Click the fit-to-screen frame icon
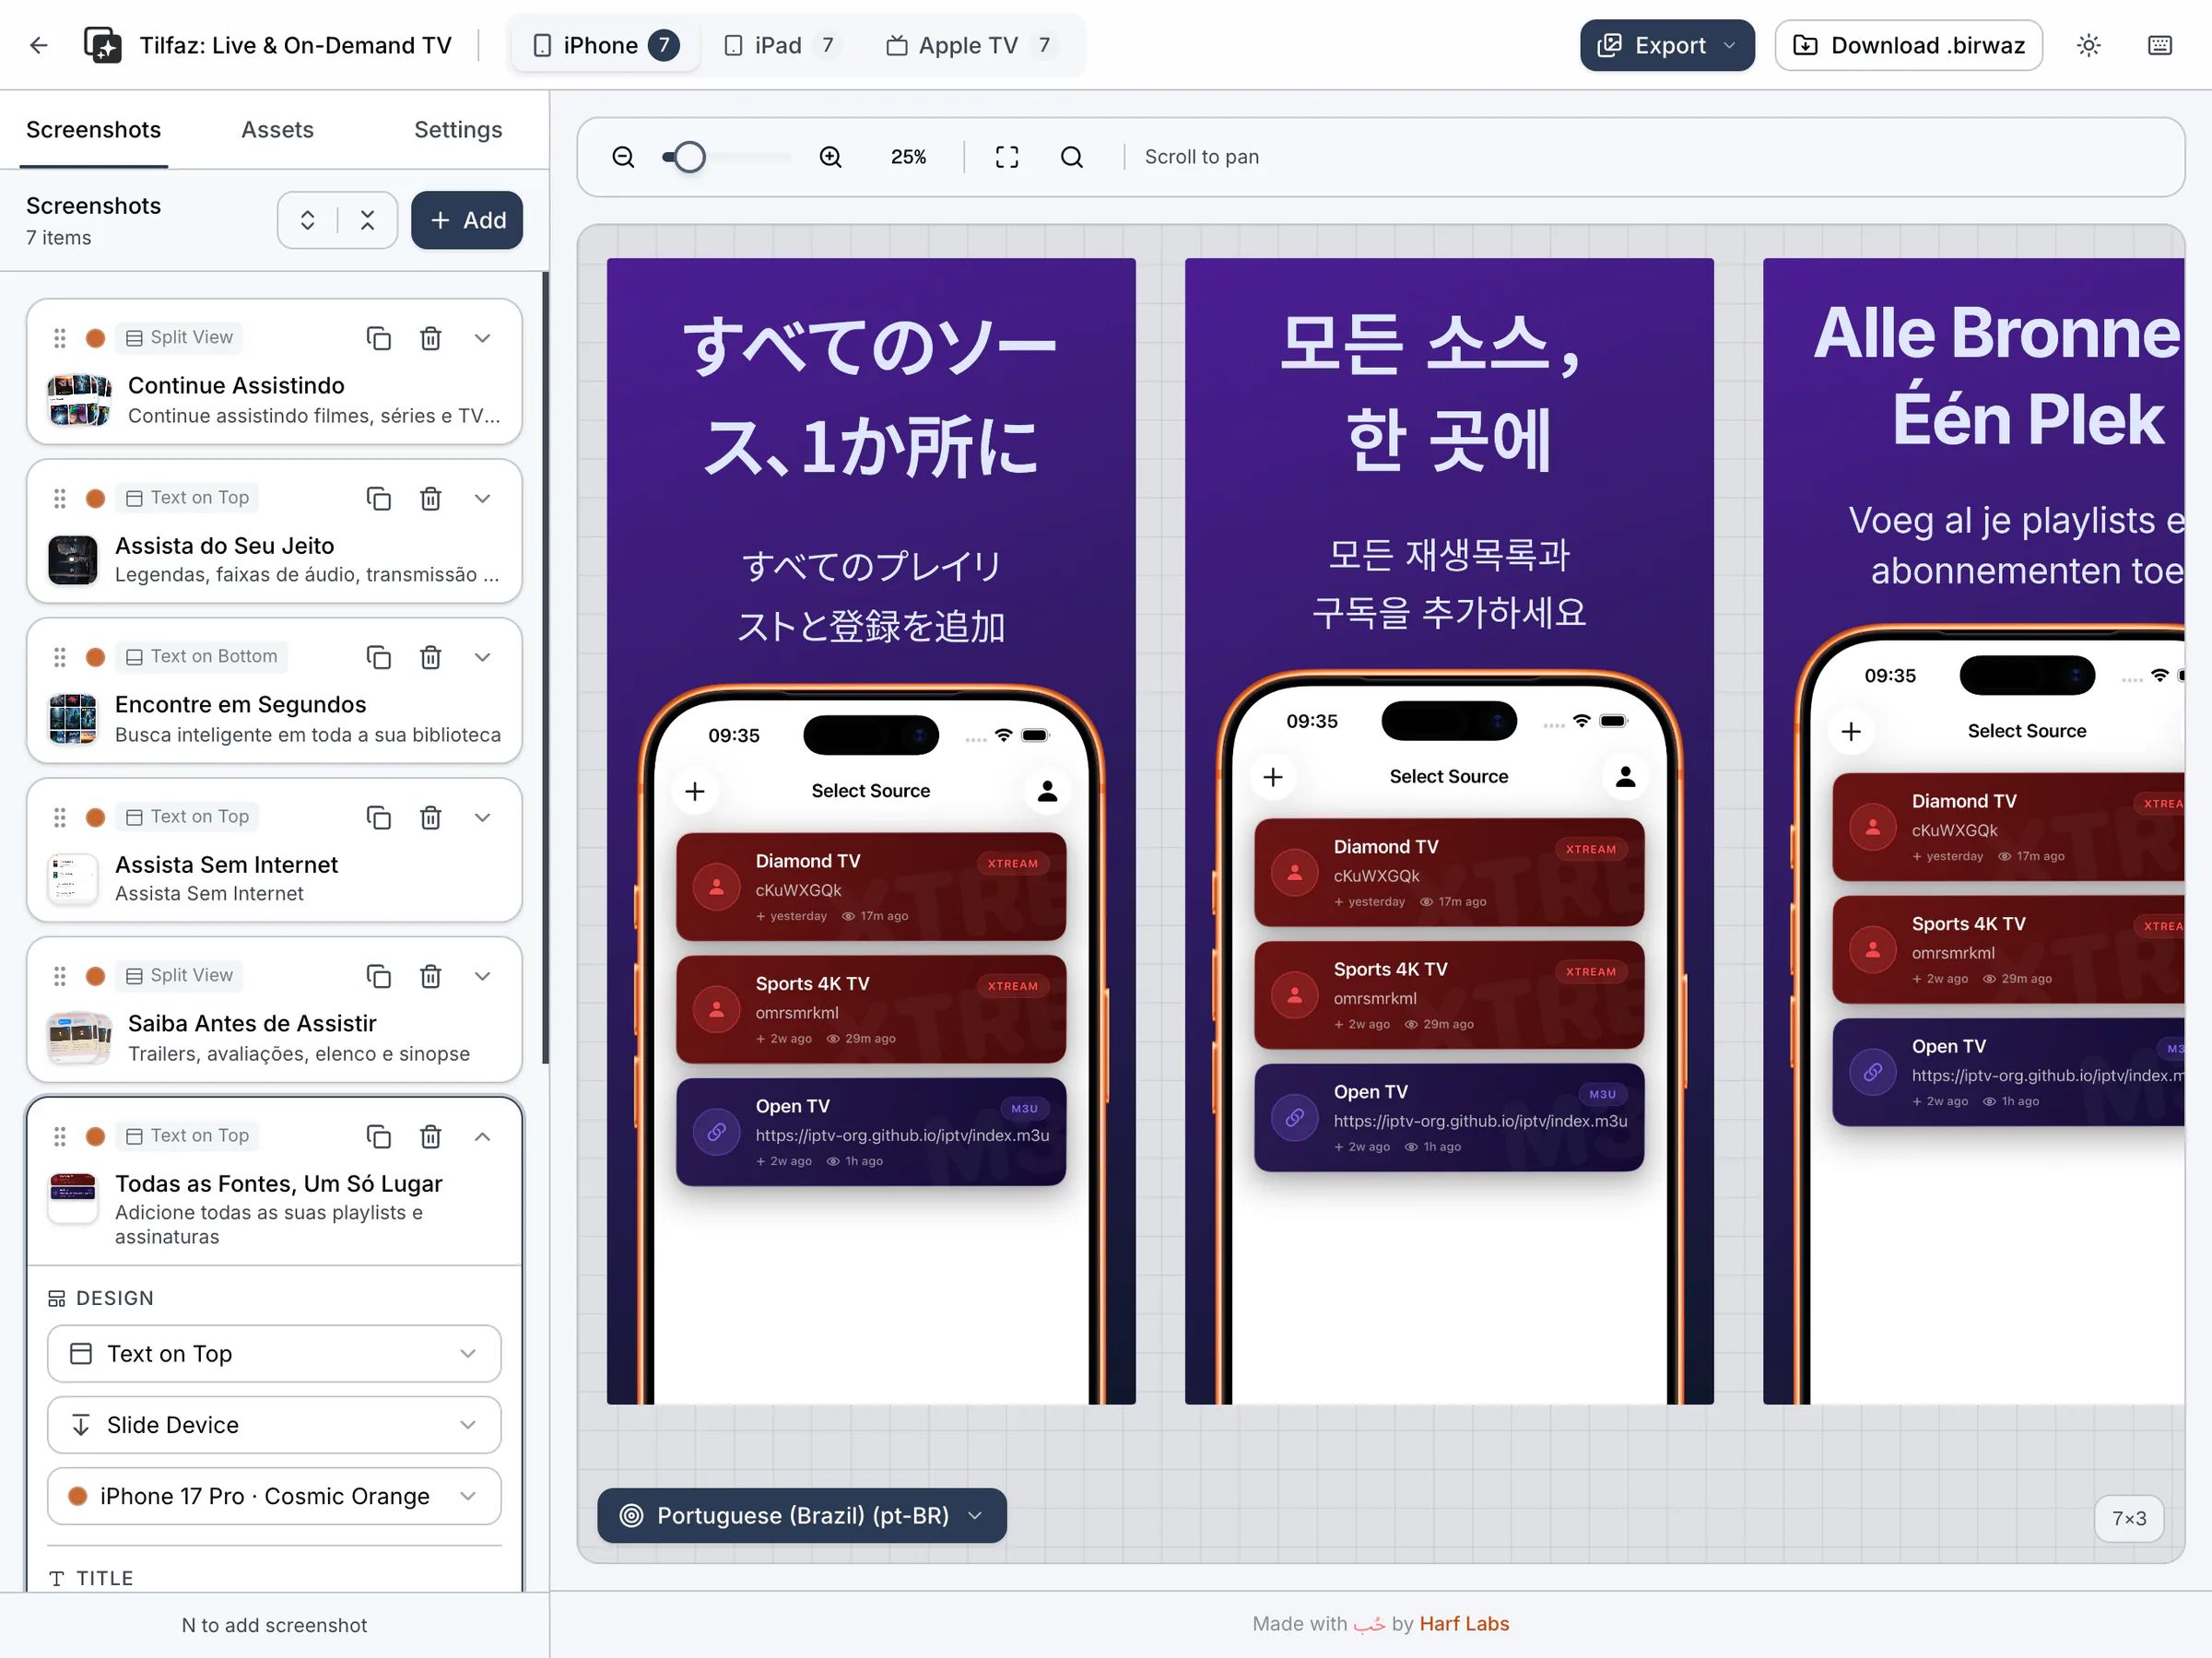Screen dimensions: 2212x1658 coord(1006,157)
